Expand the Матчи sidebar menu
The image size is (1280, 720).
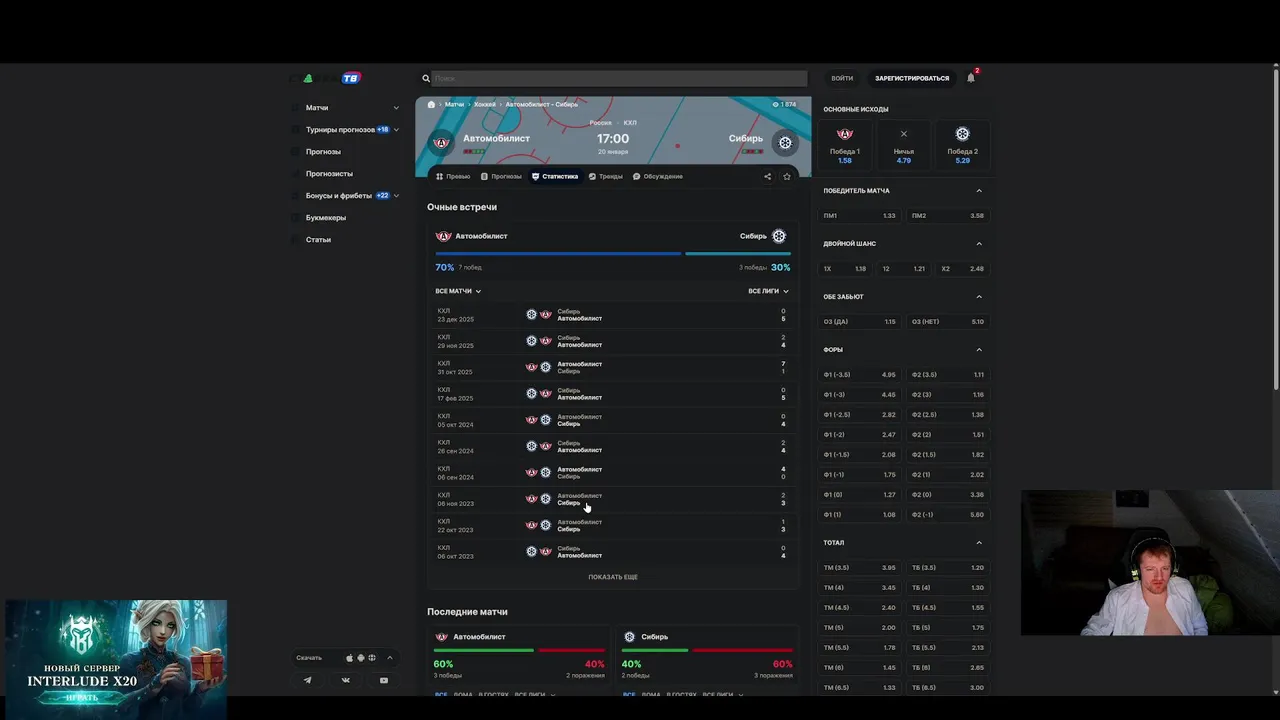point(396,108)
